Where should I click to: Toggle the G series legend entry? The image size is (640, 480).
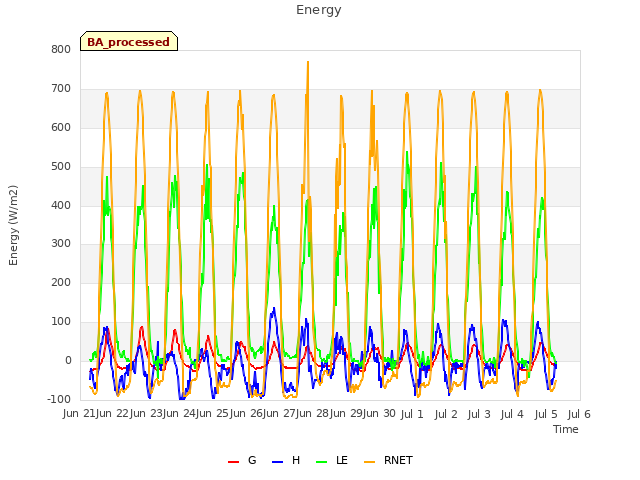click(242, 460)
